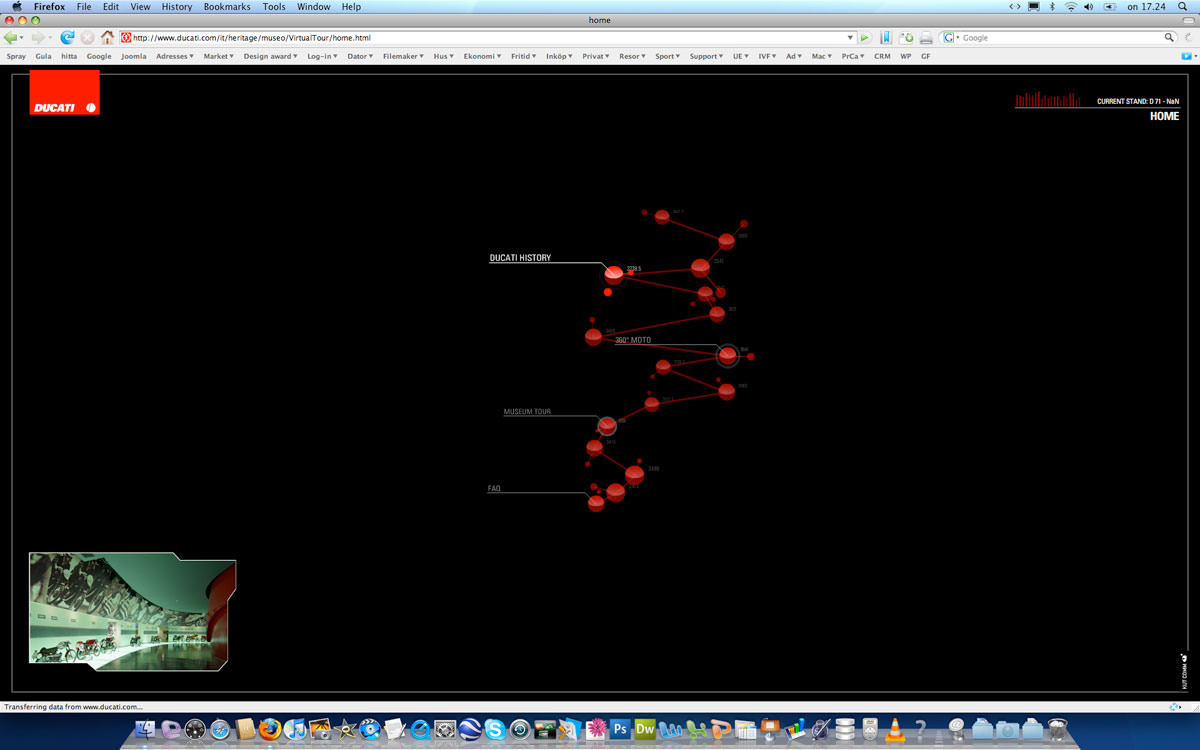Viewport: 1200px width, 750px height.
Task: Open the Spray bookmark
Action: (x=16, y=56)
